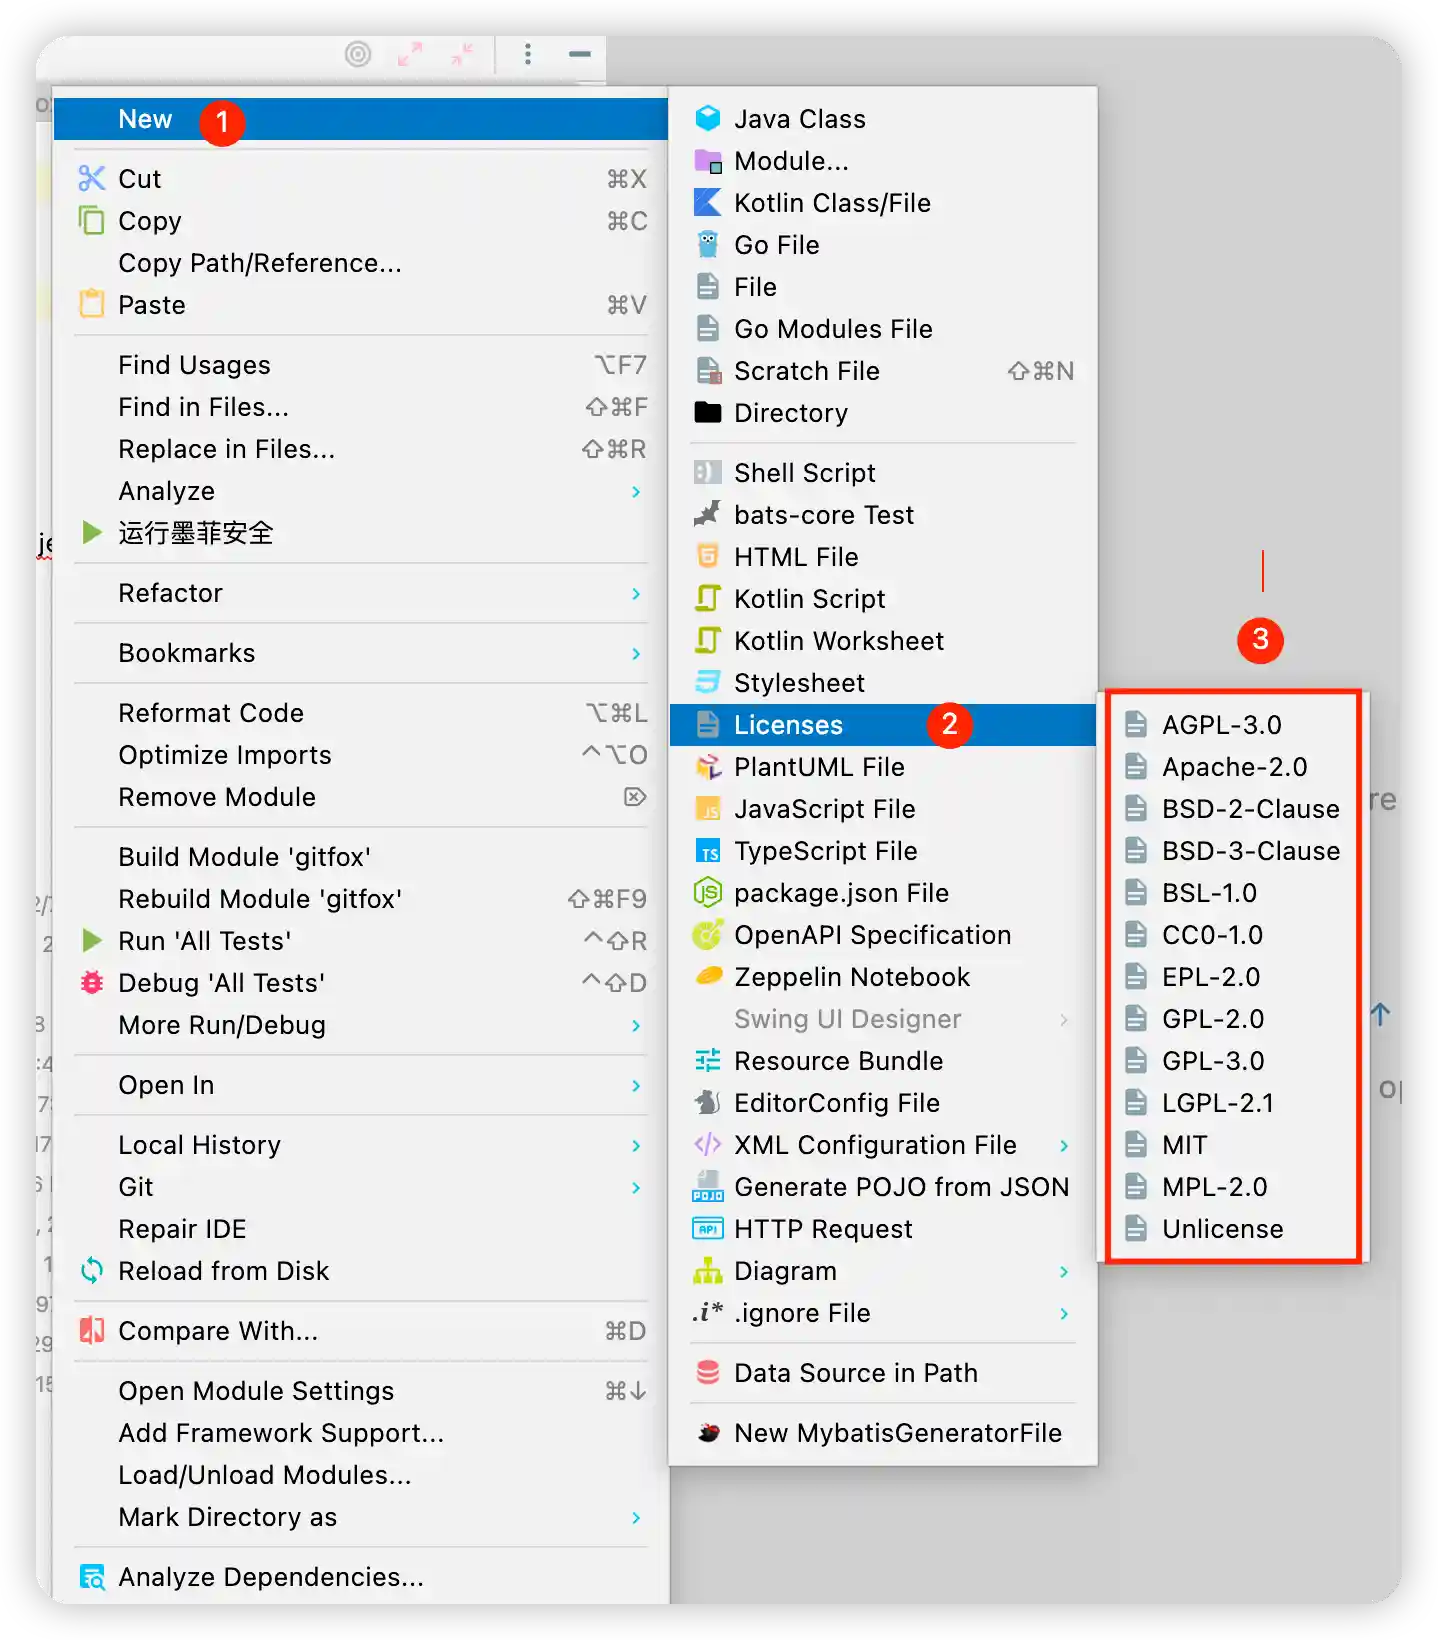The height and width of the screenshot is (1640, 1438).
Task: Click the Java Class icon
Action: tap(708, 119)
